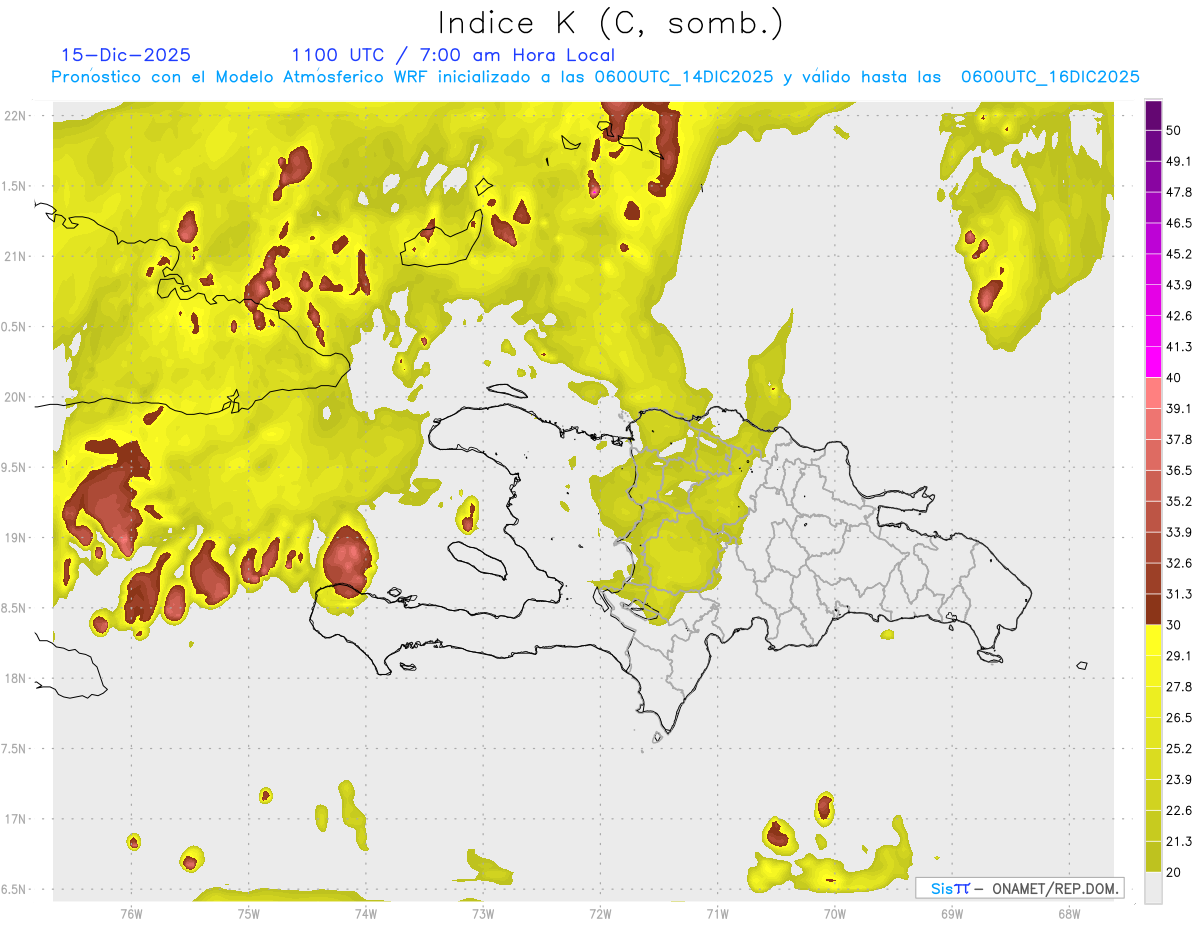Select the "37.8" legend value
This screenshot has height=927, width=1200.
click(x=1179, y=440)
